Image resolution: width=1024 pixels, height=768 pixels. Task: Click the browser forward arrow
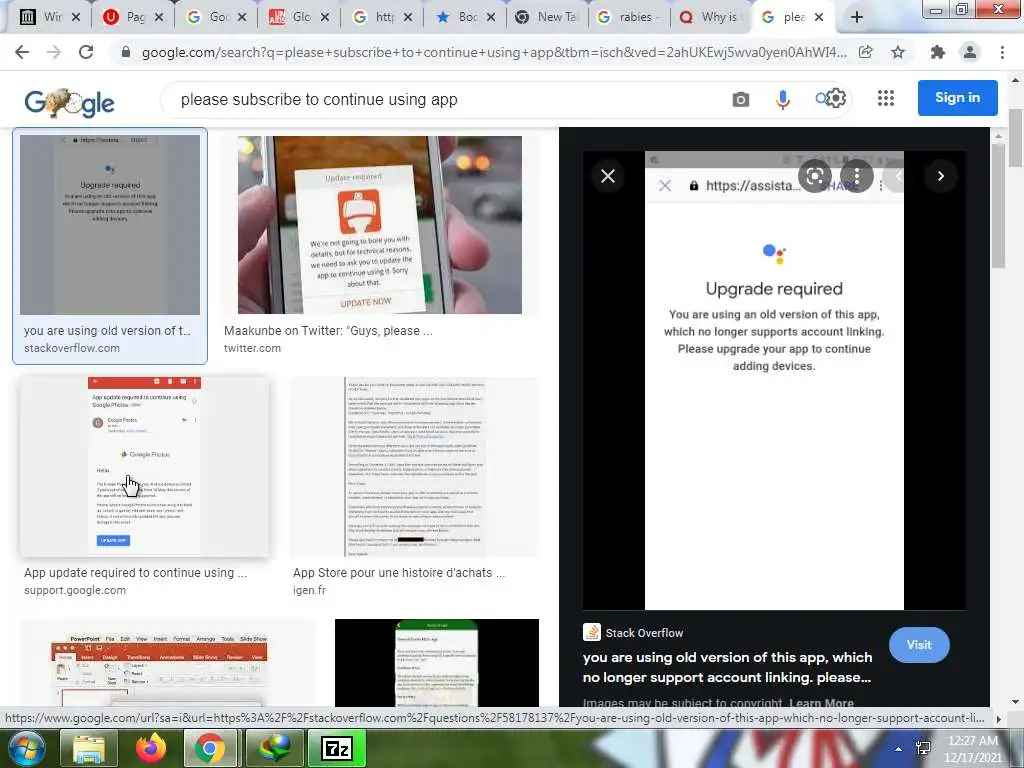click(54, 52)
